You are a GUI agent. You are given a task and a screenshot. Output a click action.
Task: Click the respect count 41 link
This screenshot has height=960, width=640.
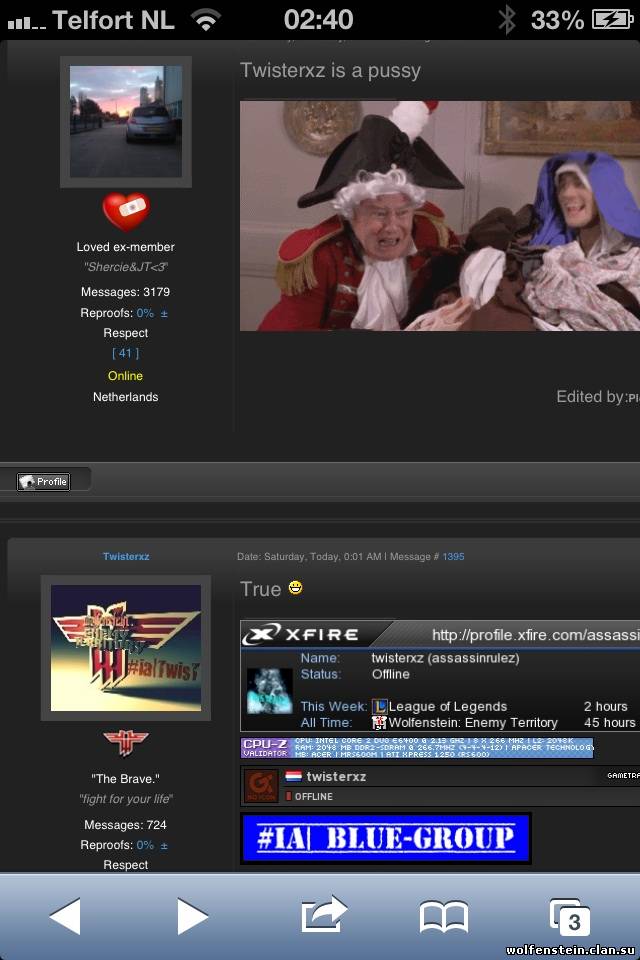(126, 353)
